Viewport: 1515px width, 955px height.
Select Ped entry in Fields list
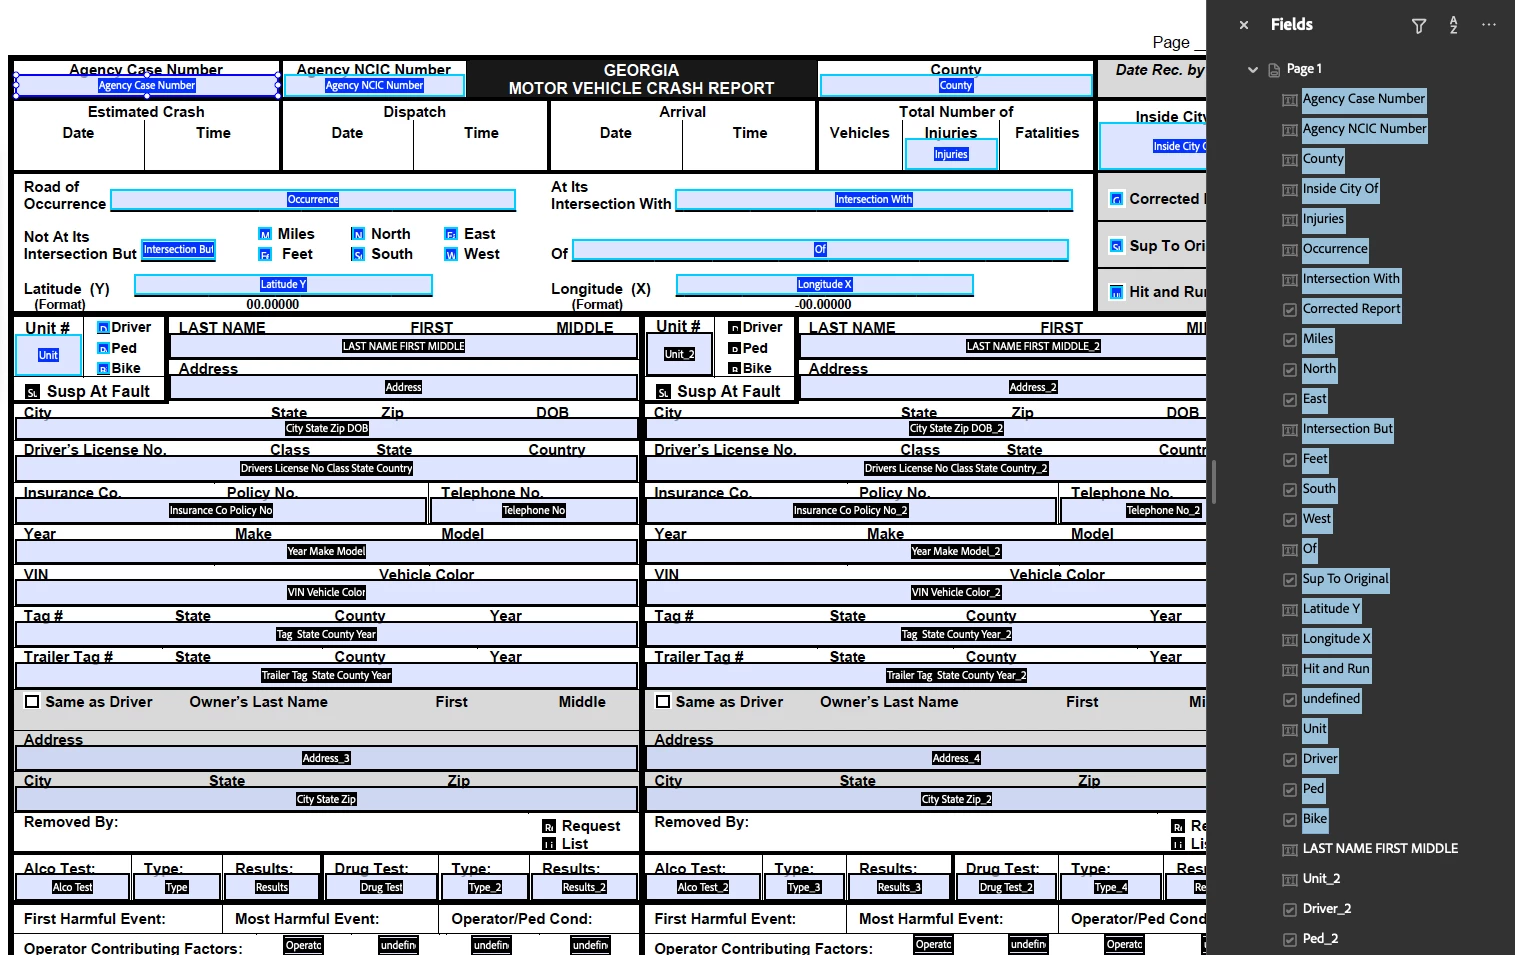coord(1313,789)
